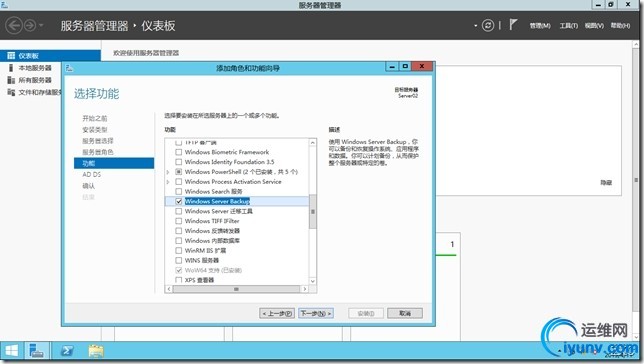Open the navigation history dropdown beside forward arrow
644x364 pixels.
tap(41, 25)
